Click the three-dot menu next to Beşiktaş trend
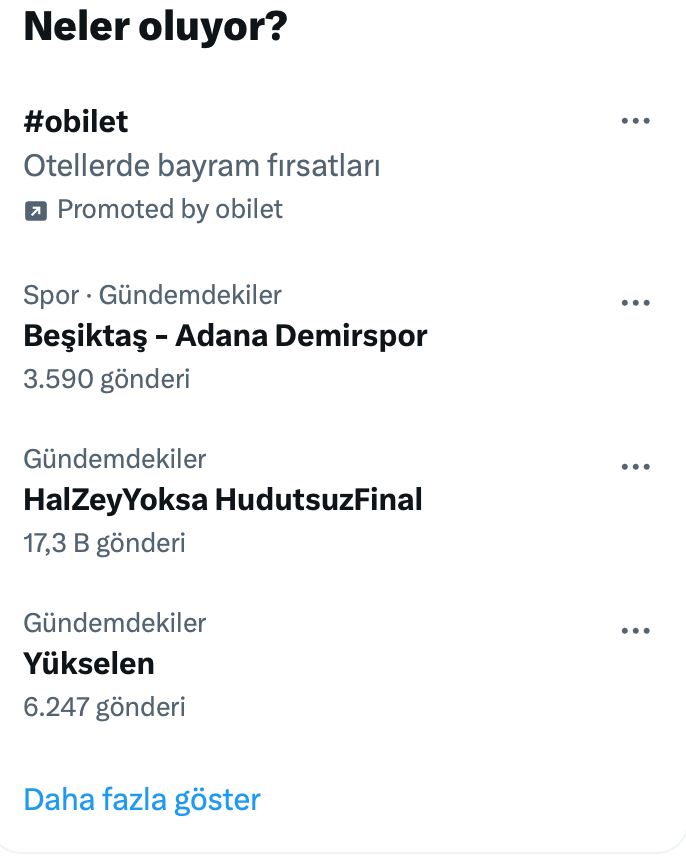 click(635, 301)
